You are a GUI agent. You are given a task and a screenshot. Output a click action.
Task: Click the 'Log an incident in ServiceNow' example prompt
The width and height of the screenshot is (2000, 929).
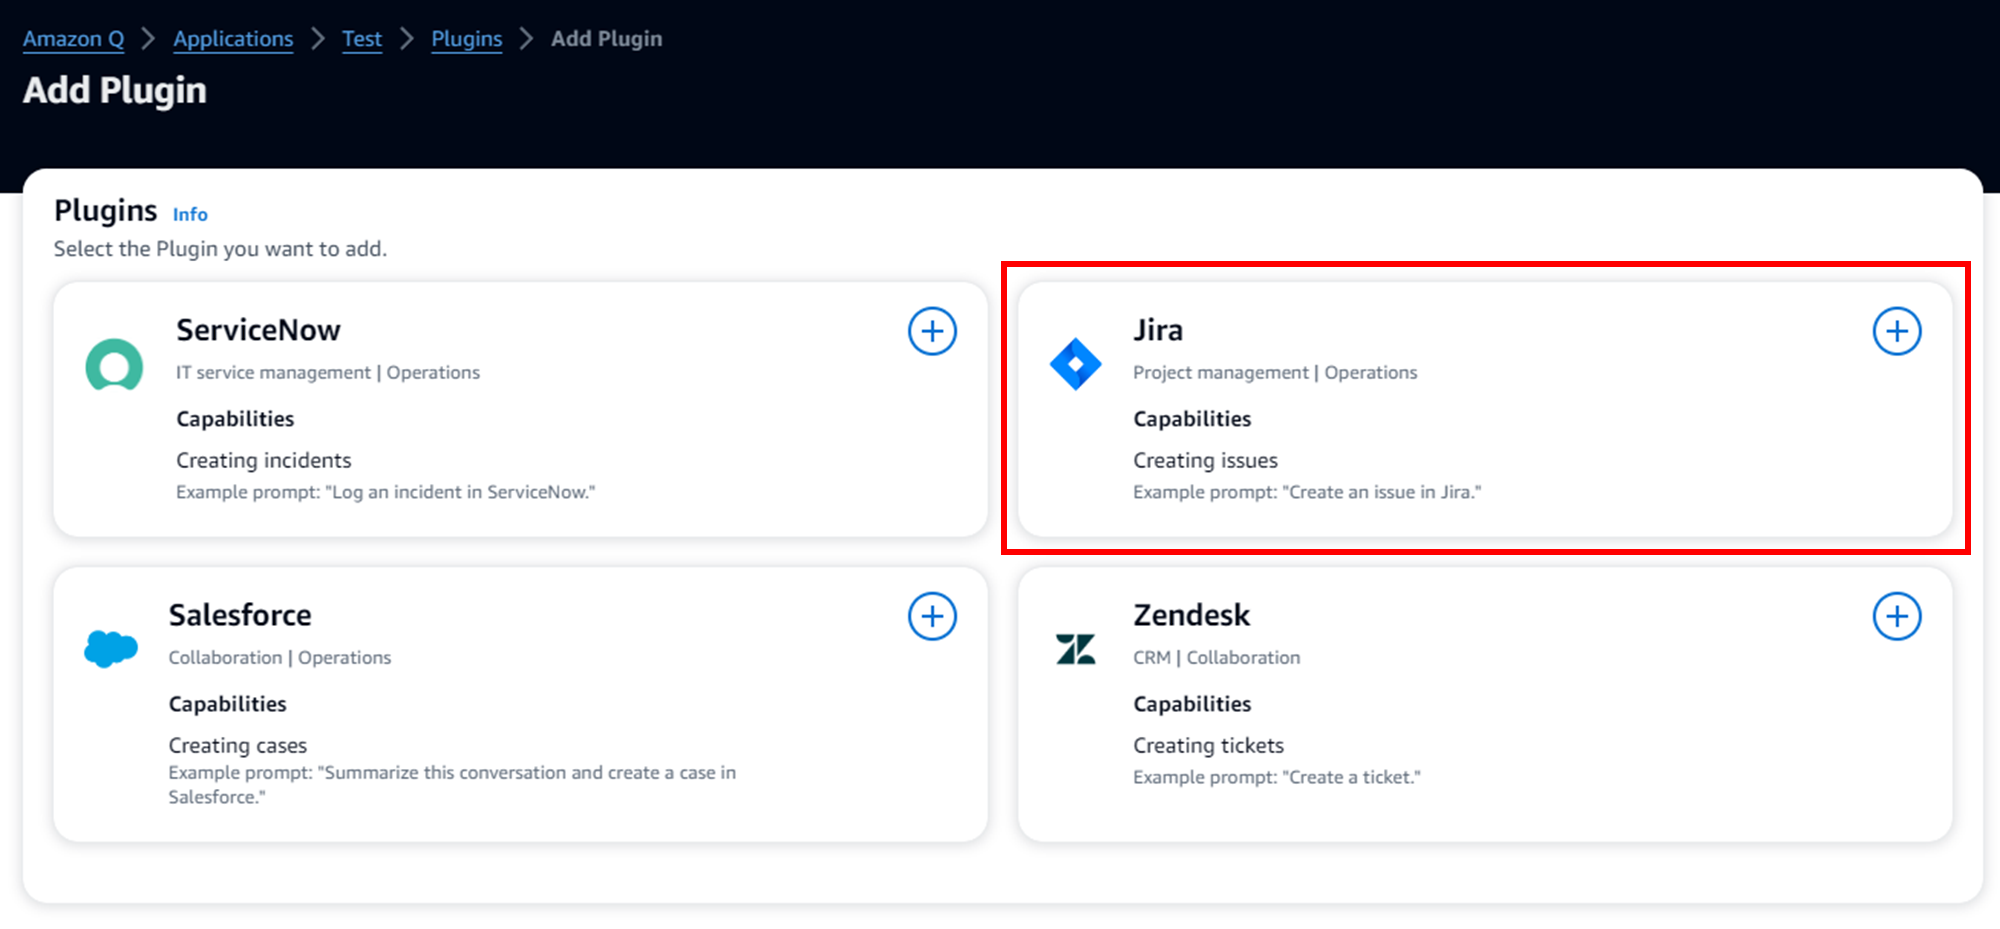(386, 492)
